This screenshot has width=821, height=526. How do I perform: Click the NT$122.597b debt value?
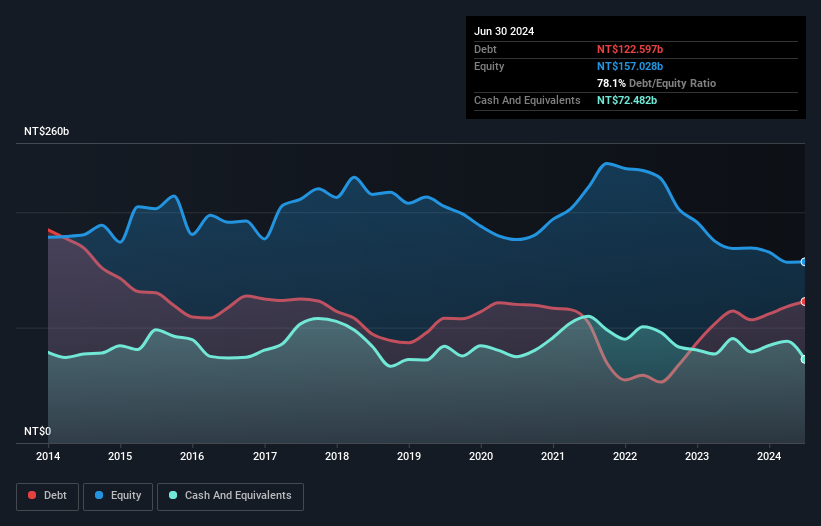point(630,49)
